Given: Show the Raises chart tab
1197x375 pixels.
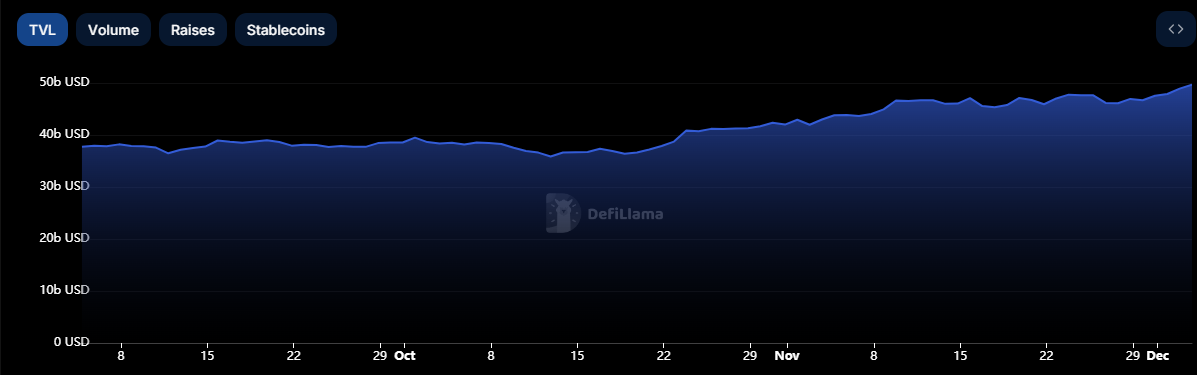Looking at the screenshot, I should (x=192, y=30).
